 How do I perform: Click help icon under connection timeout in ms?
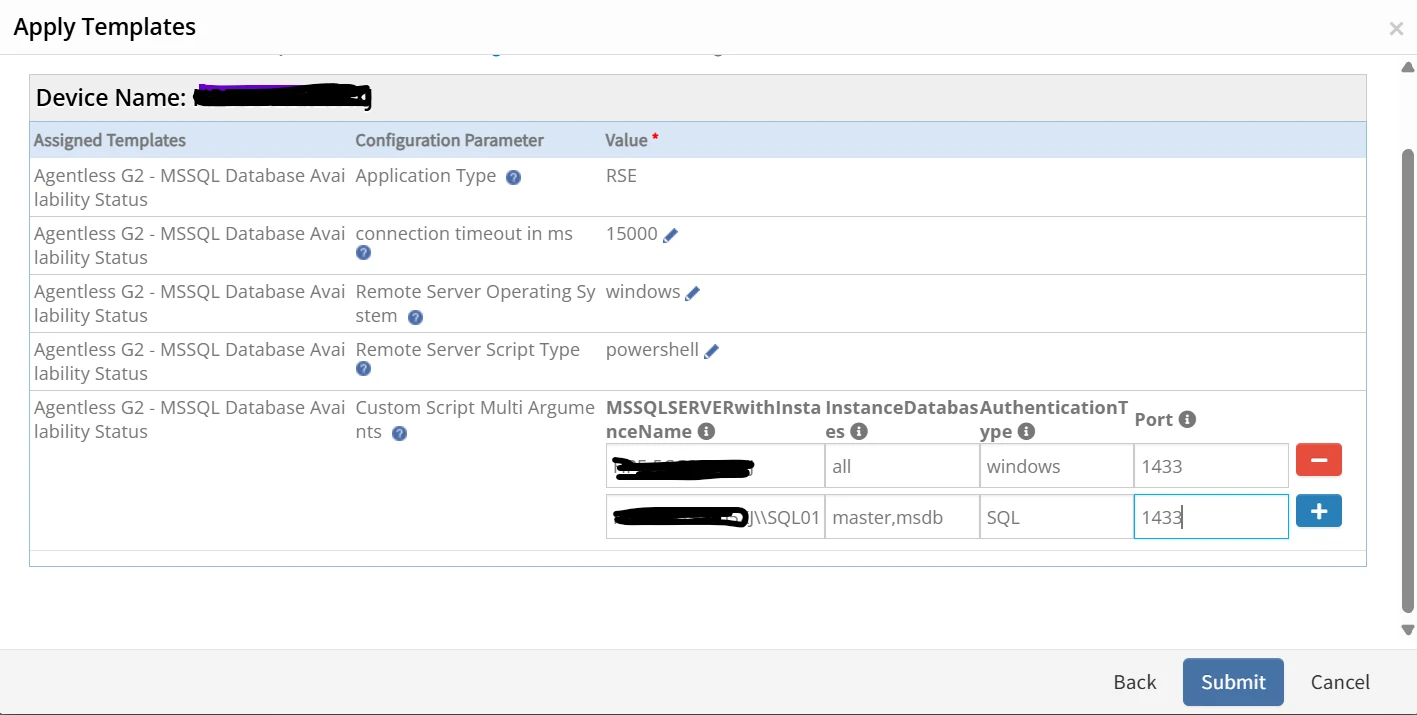pos(363,253)
